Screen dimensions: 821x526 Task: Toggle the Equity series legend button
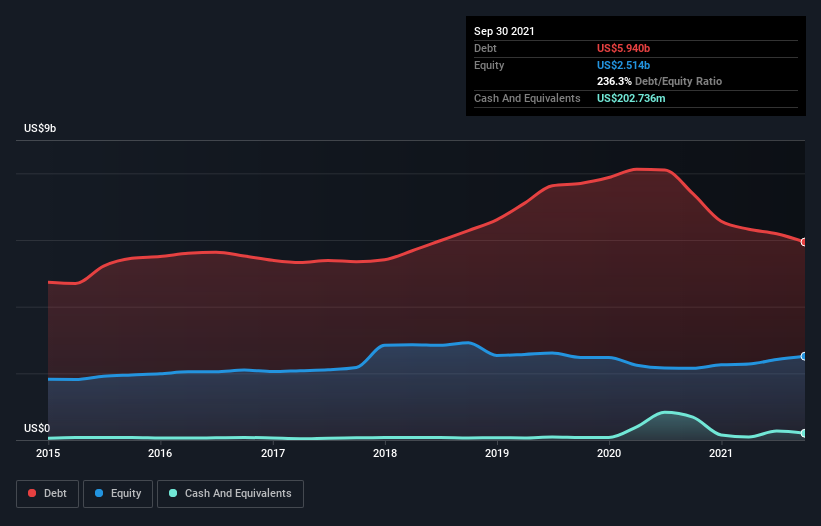(118, 494)
